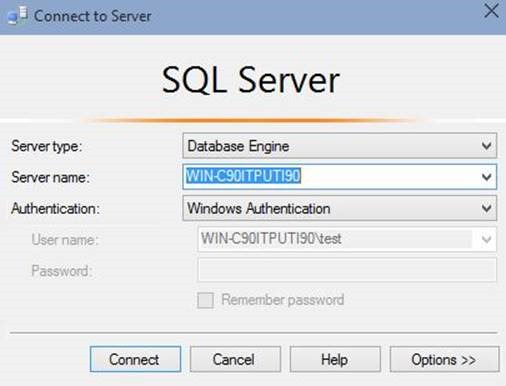The height and width of the screenshot is (386, 506).
Task: Click the Connect to Server title icon
Action: click(x=17, y=15)
